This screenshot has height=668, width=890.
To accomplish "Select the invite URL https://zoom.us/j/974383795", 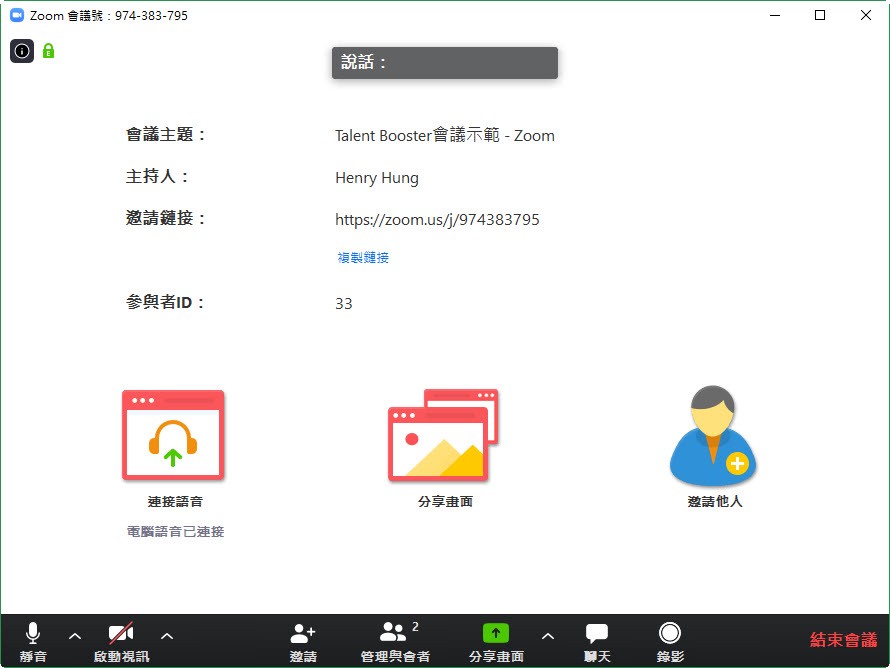I will (437, 220).
